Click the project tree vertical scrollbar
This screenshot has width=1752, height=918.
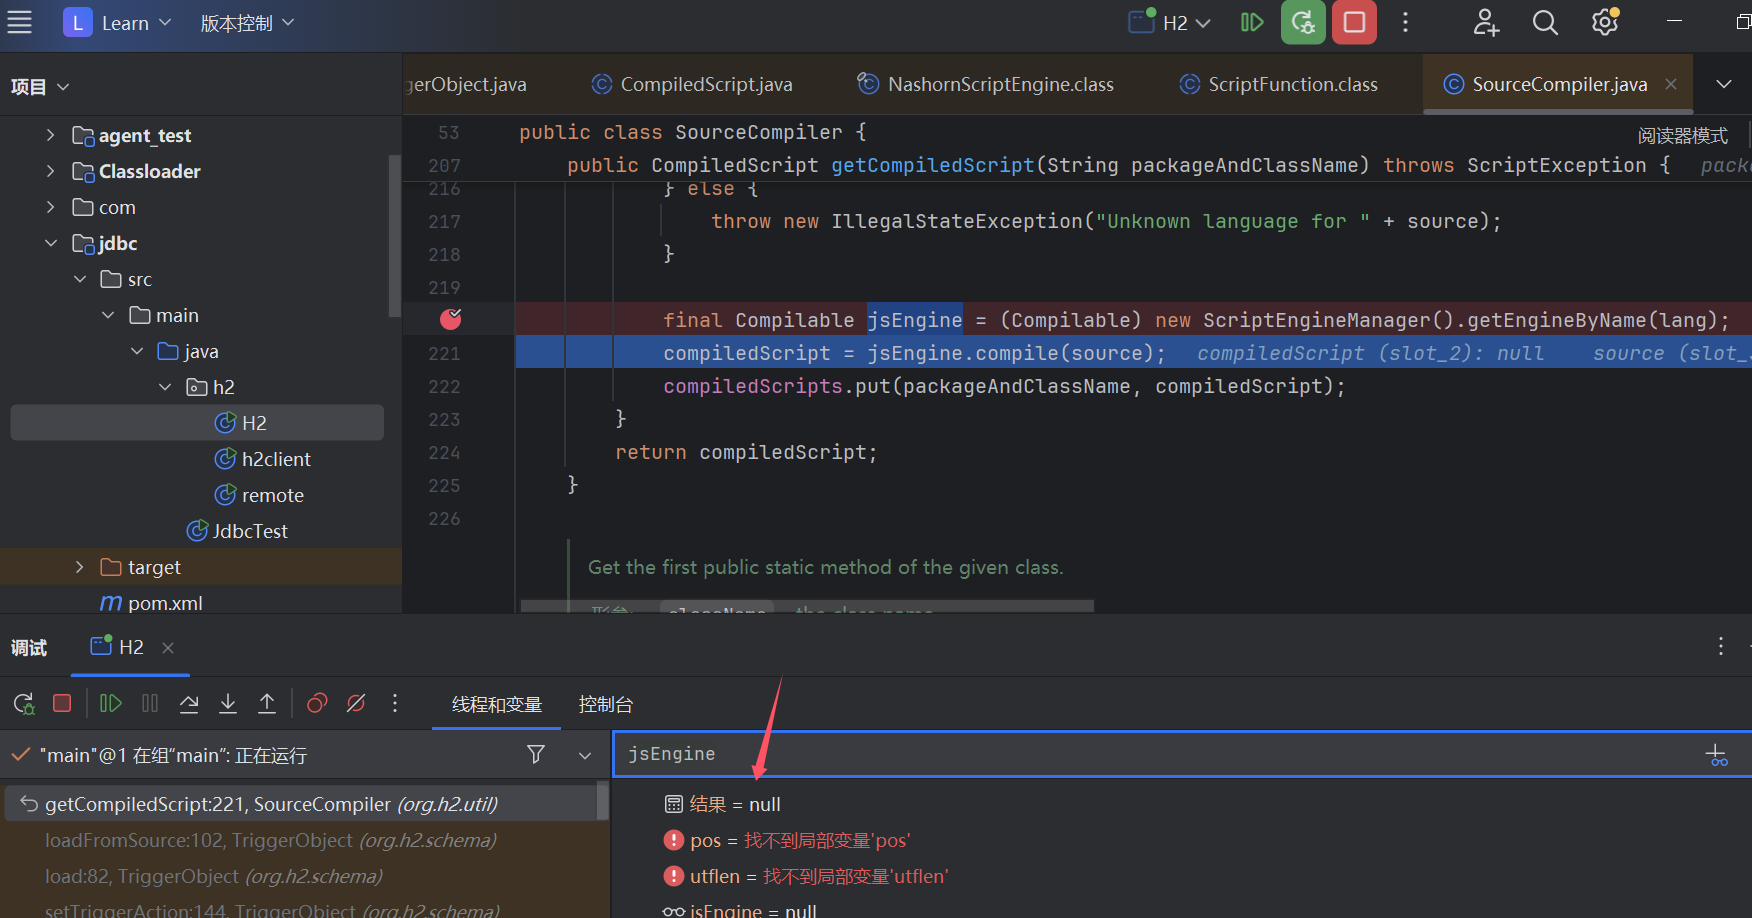tap(394, 236)
